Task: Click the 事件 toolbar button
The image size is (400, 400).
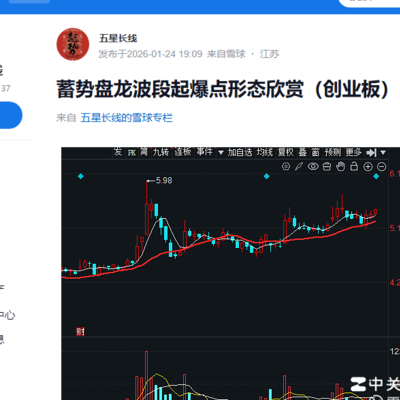Action: coord(204,152)
